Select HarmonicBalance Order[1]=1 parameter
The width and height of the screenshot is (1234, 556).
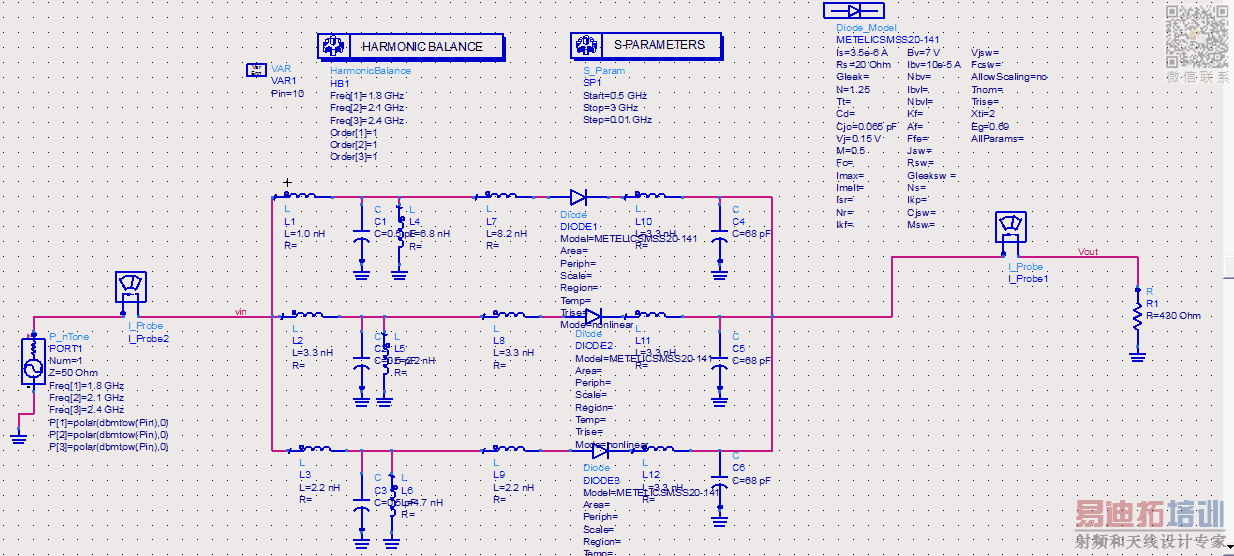(x=354, y=132)
